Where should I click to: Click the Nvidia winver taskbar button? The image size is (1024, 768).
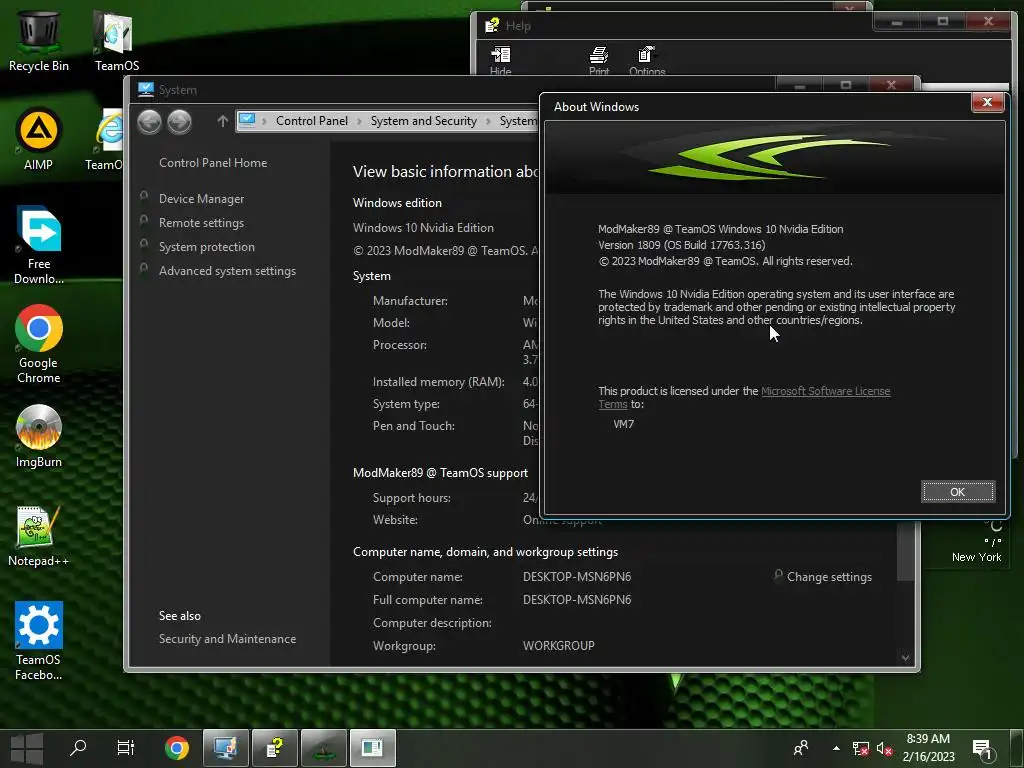click(x=324, y=748)
